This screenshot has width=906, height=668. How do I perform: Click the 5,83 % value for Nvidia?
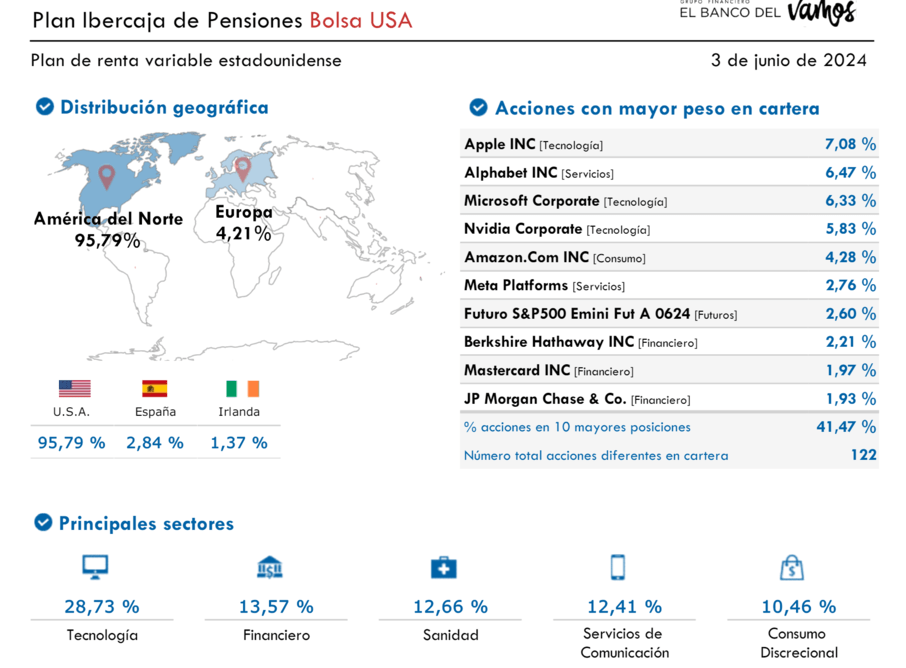click(x=850, y=229)
